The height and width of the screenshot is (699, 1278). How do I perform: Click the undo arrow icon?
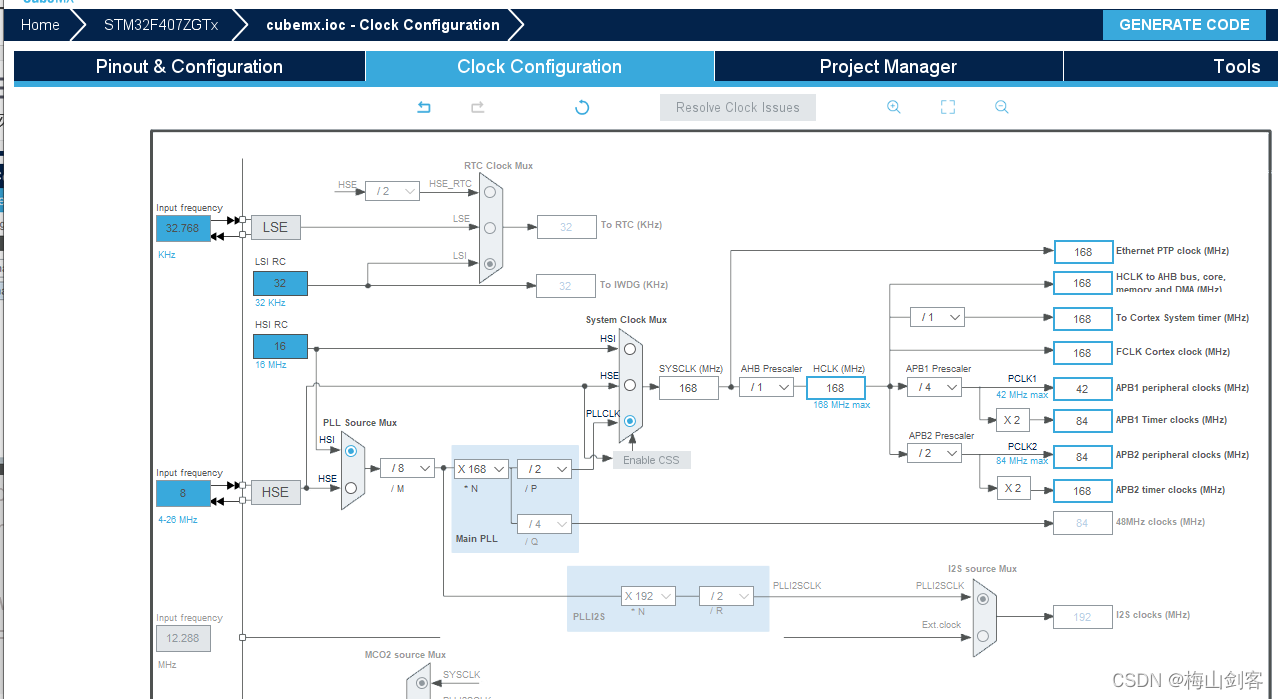point(424,107)
